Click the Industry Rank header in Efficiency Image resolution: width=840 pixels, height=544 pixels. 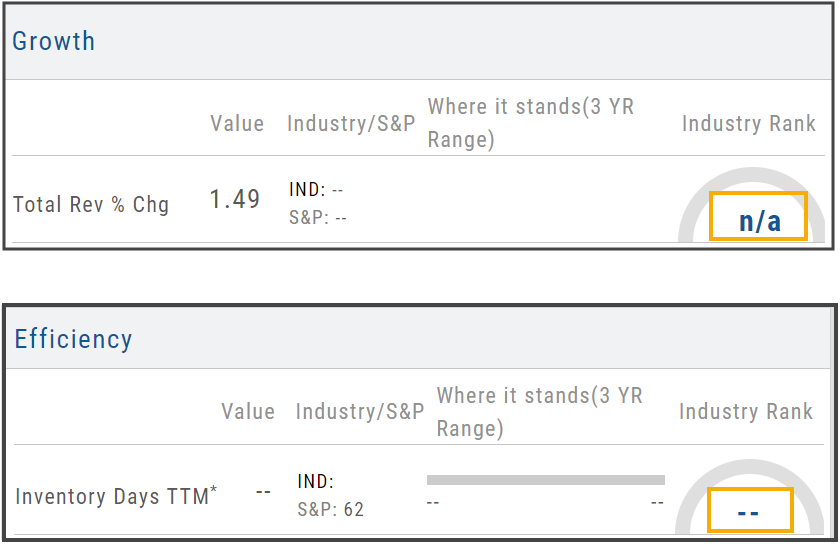pos(746,412)
